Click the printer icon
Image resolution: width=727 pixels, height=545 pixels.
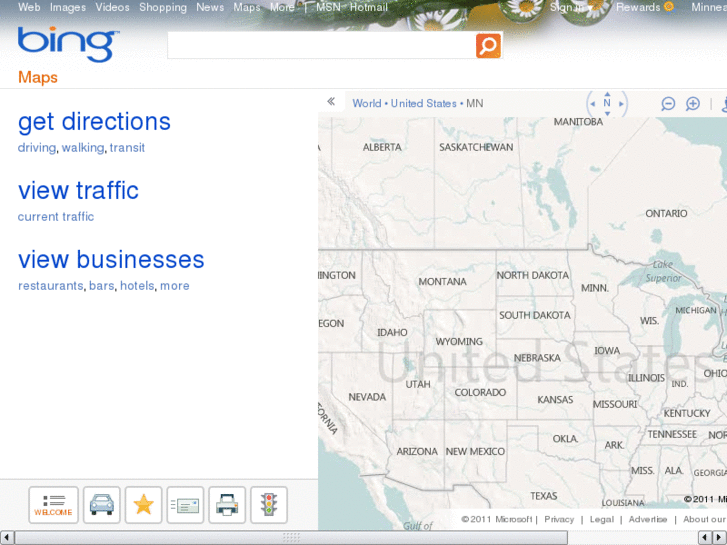[227, 505]
